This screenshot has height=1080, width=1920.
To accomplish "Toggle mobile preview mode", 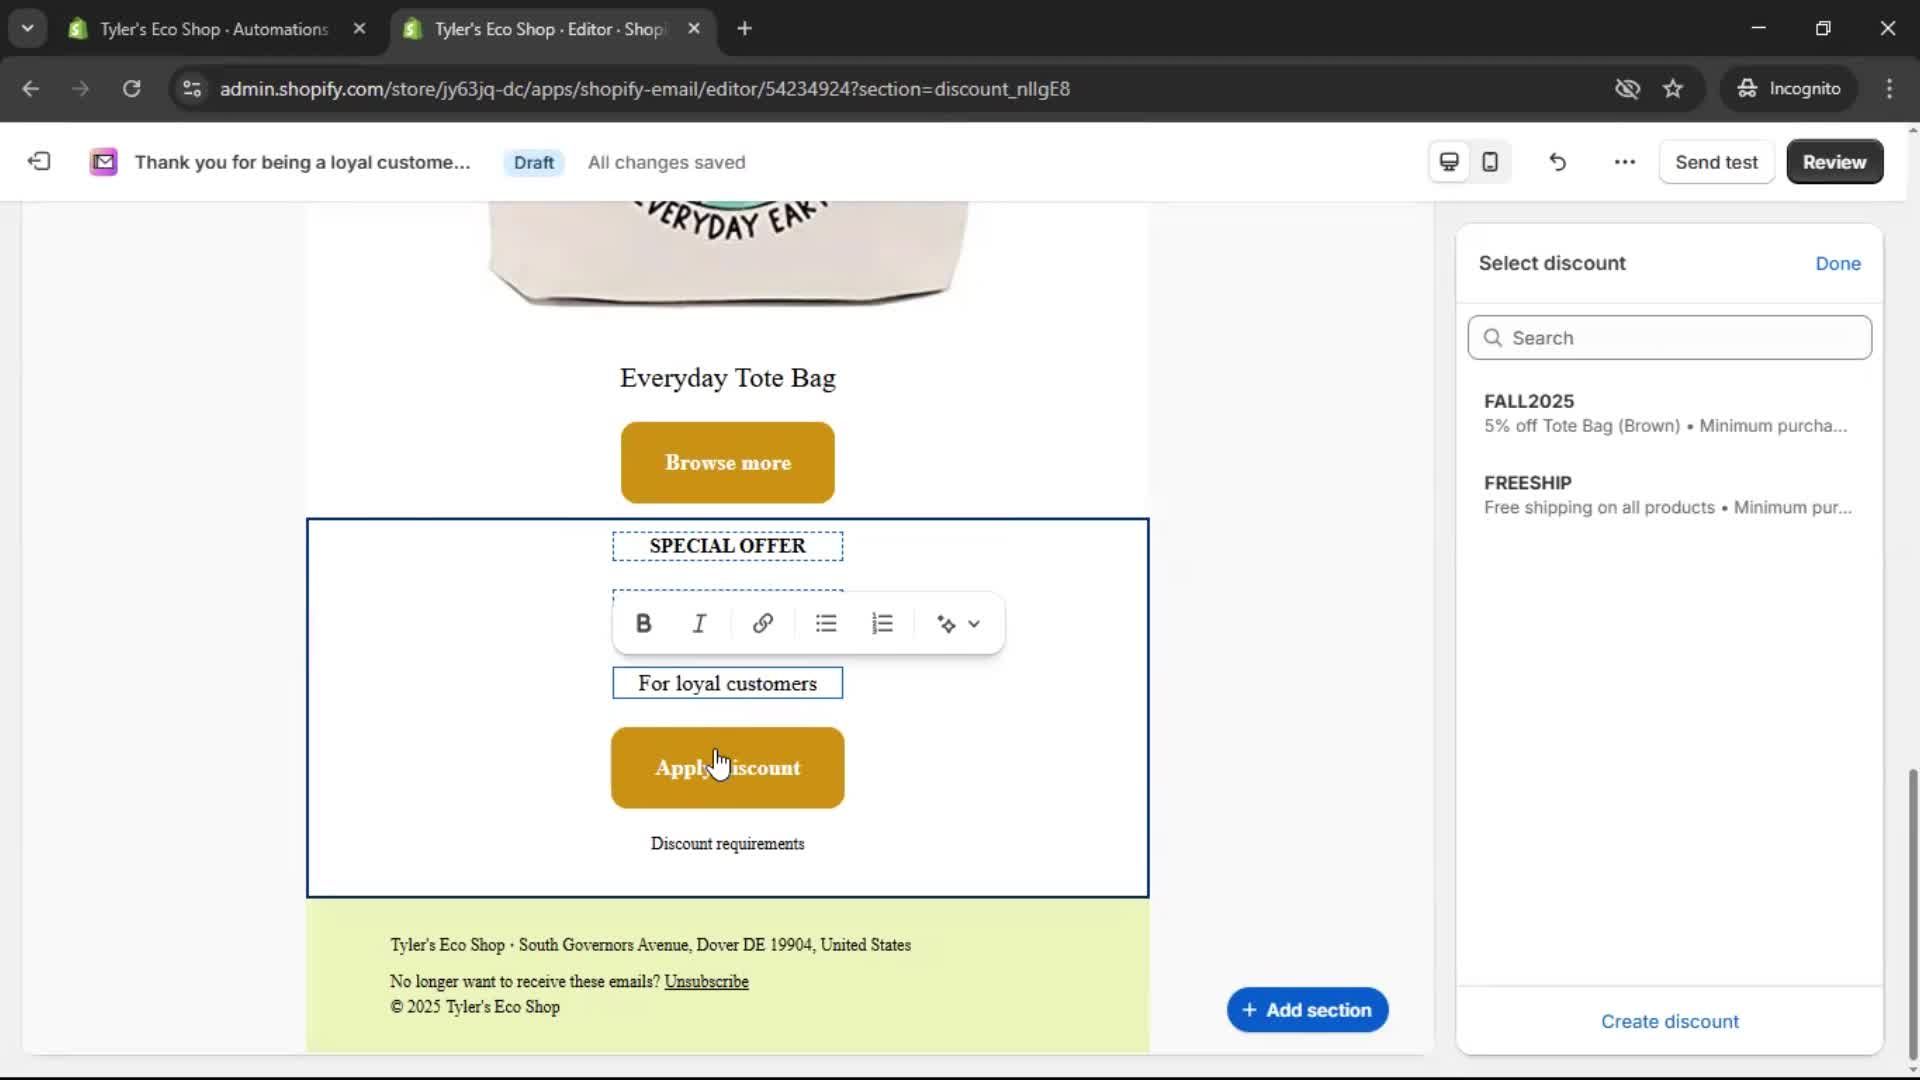I will point(1490,161).
